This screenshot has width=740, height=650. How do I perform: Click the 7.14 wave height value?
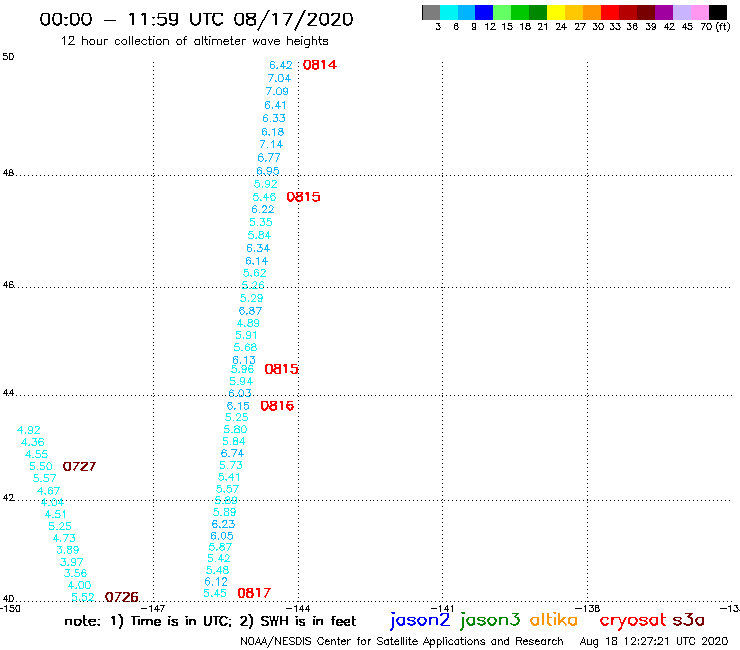271,144
